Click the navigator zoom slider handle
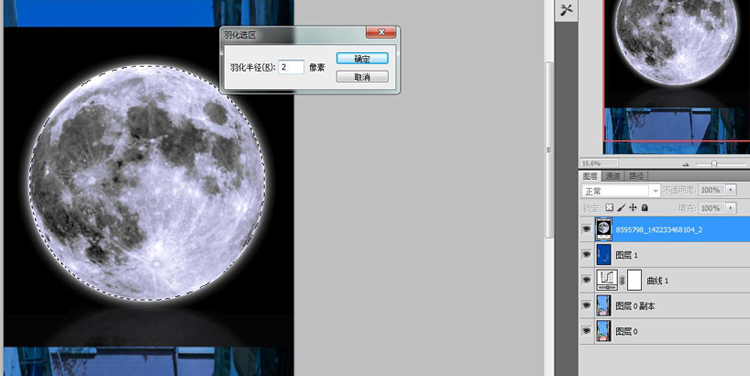 (x=714, y=164)
